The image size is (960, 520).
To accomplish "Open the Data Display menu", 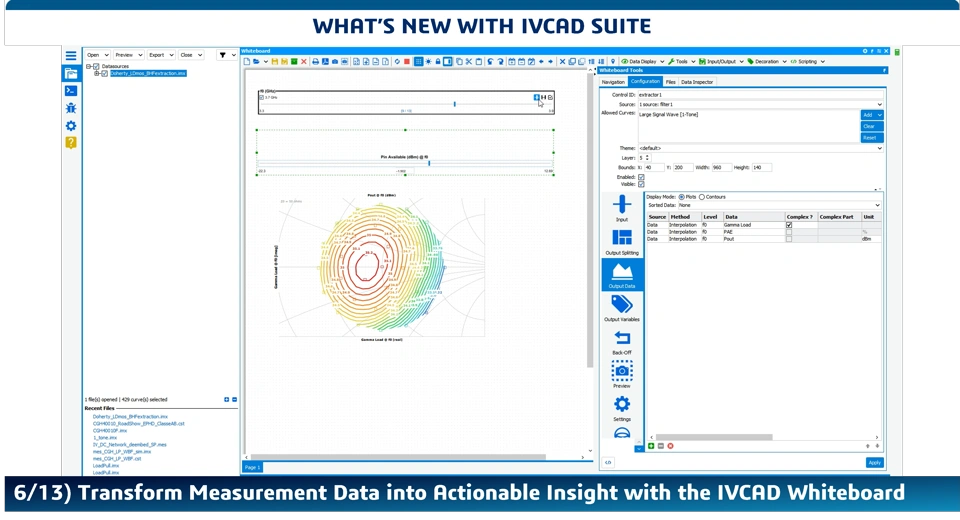I will pos(642,61).
